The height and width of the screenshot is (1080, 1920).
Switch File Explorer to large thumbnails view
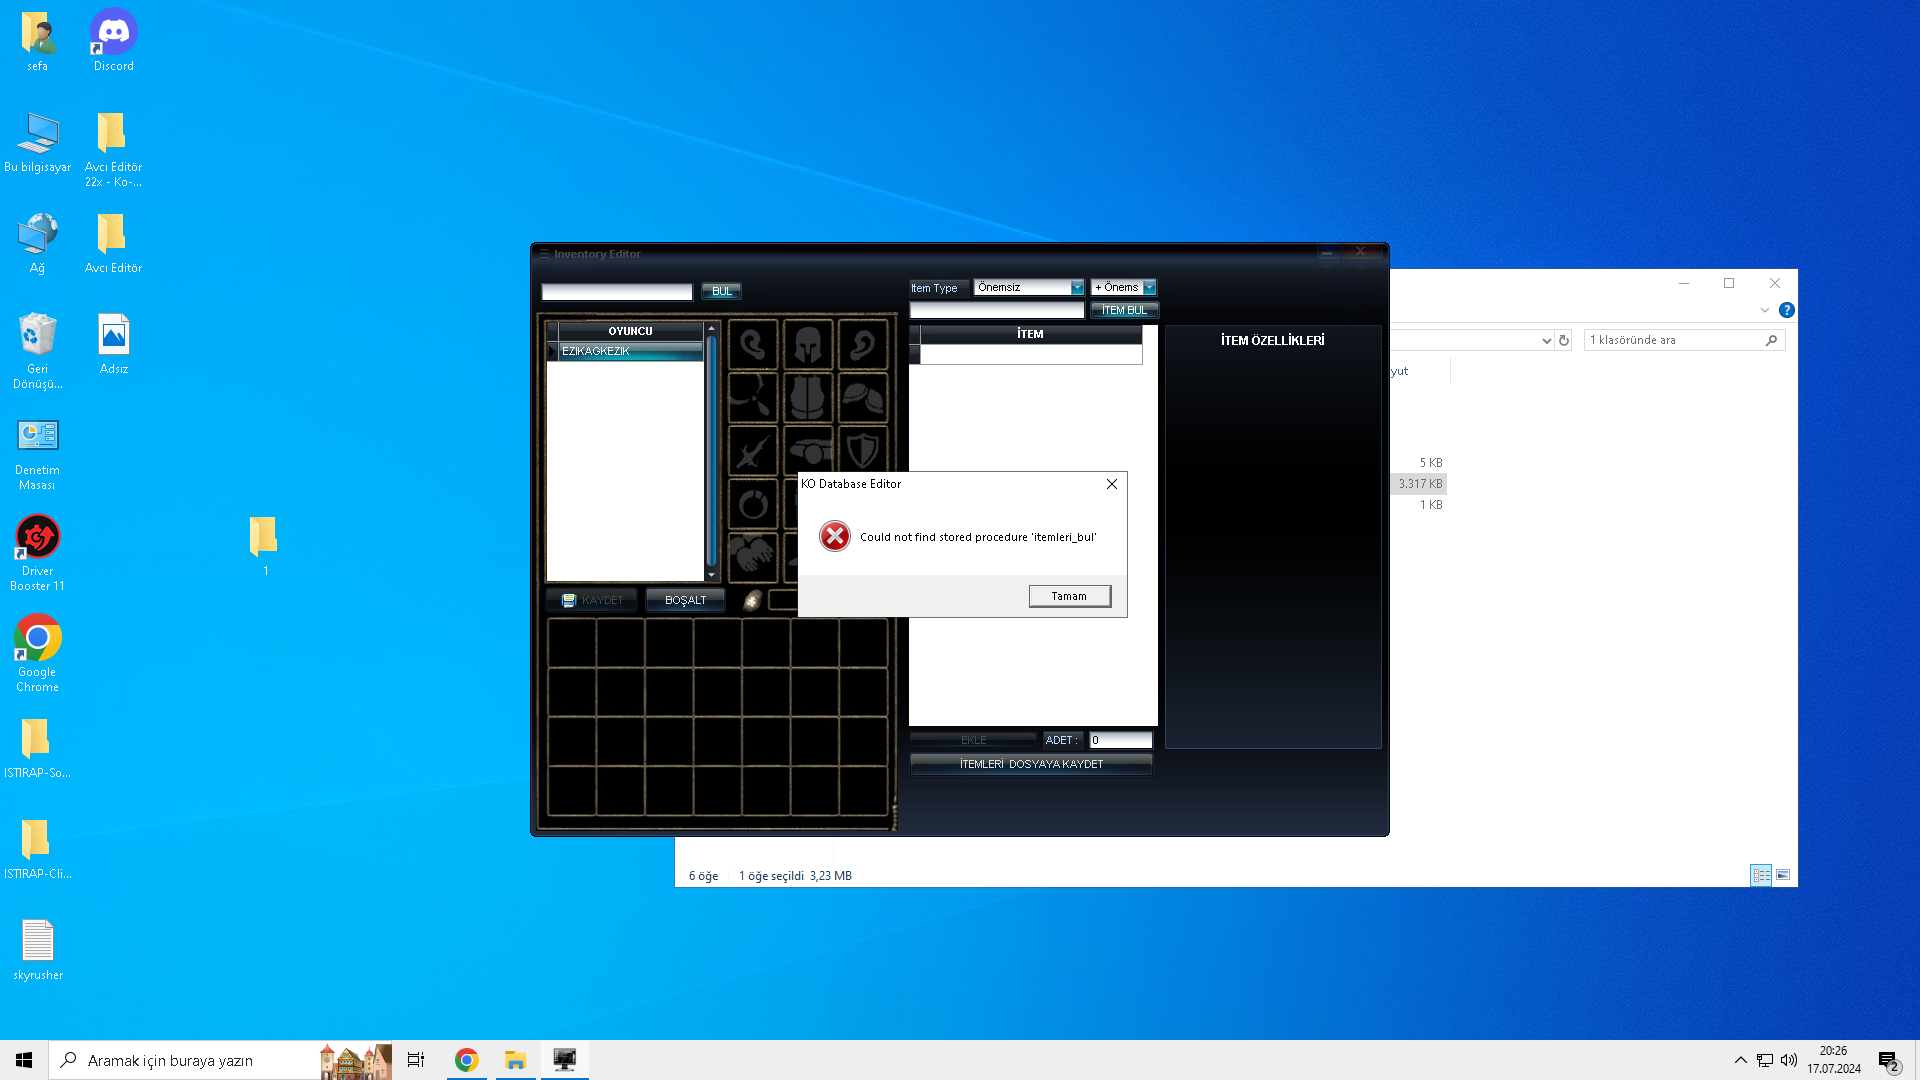[1783, 875]
